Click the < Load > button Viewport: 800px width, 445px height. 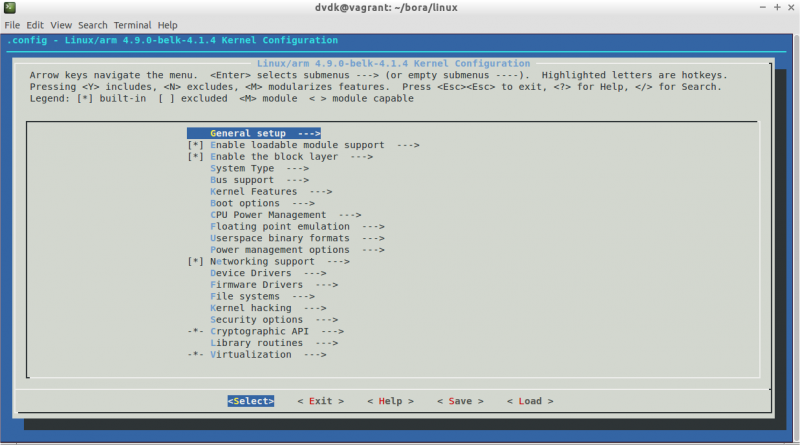click(530, 401)
